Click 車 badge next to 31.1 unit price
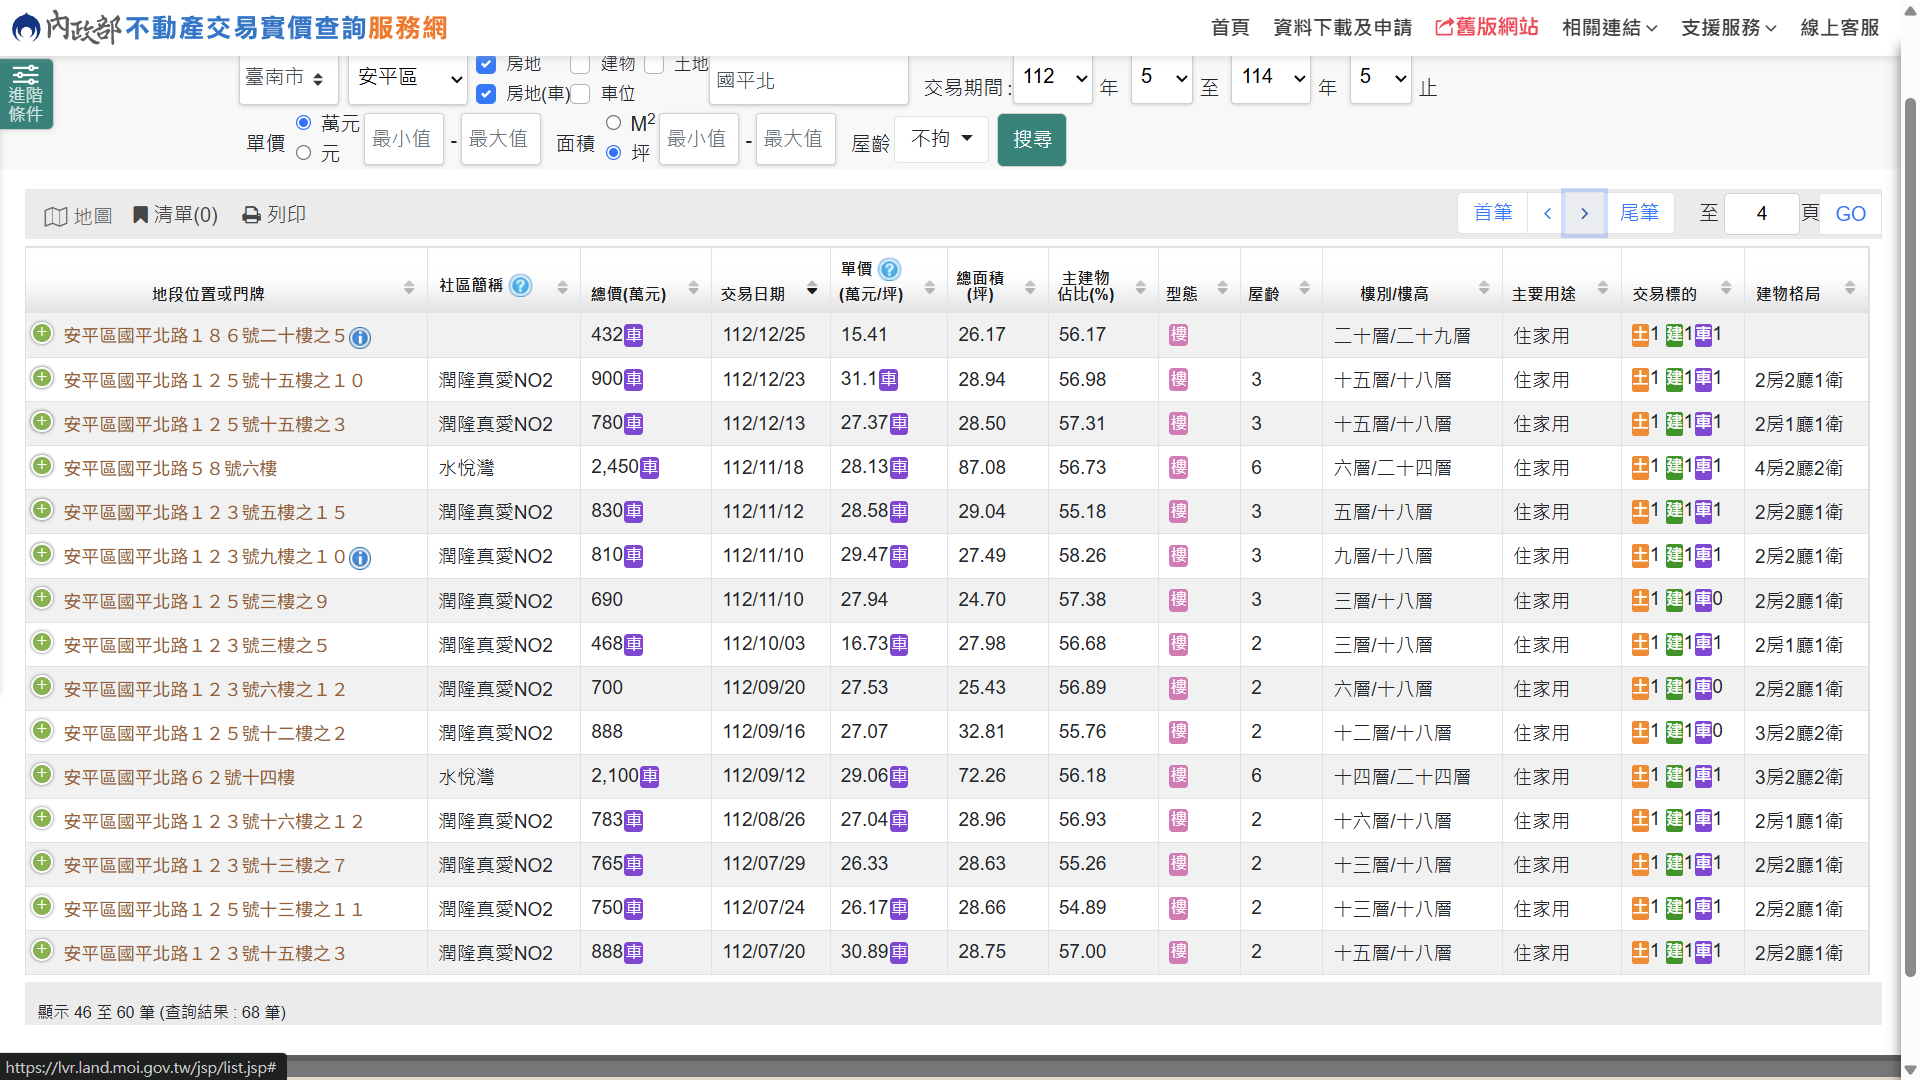The image size is (1920, 1080). [888, 380]
